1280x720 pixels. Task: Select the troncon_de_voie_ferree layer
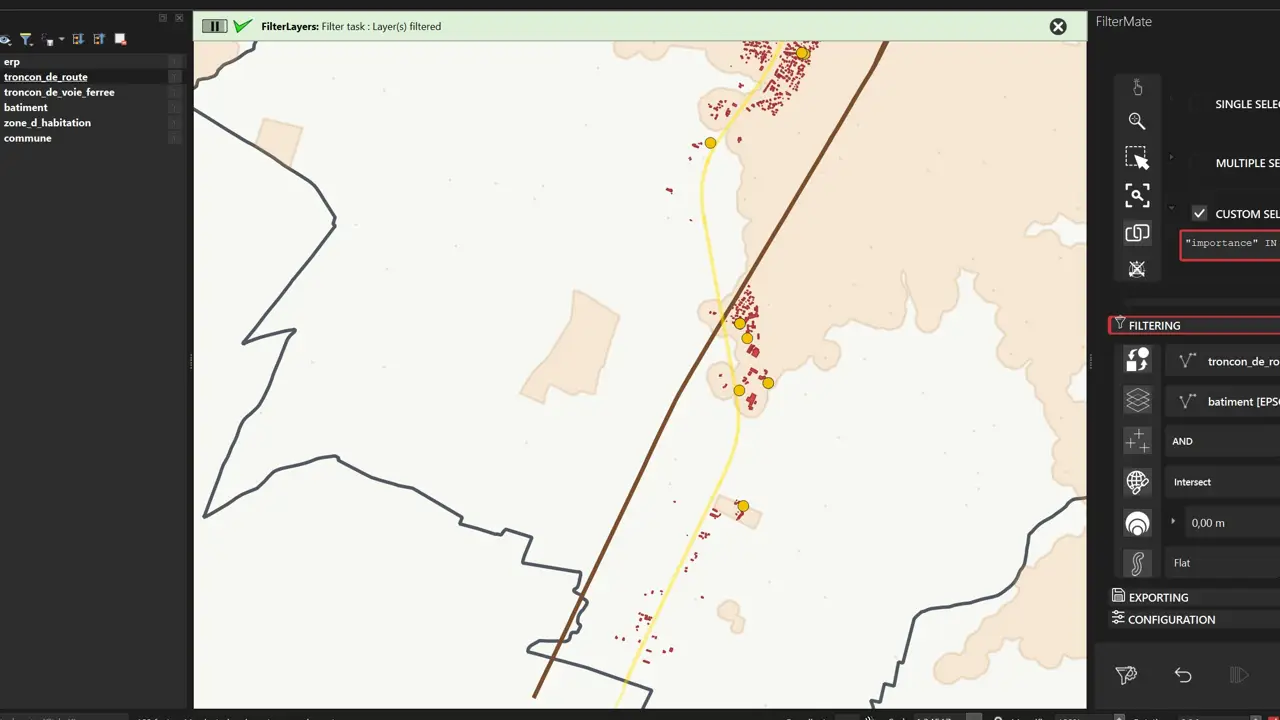click(x=59, y=92)
